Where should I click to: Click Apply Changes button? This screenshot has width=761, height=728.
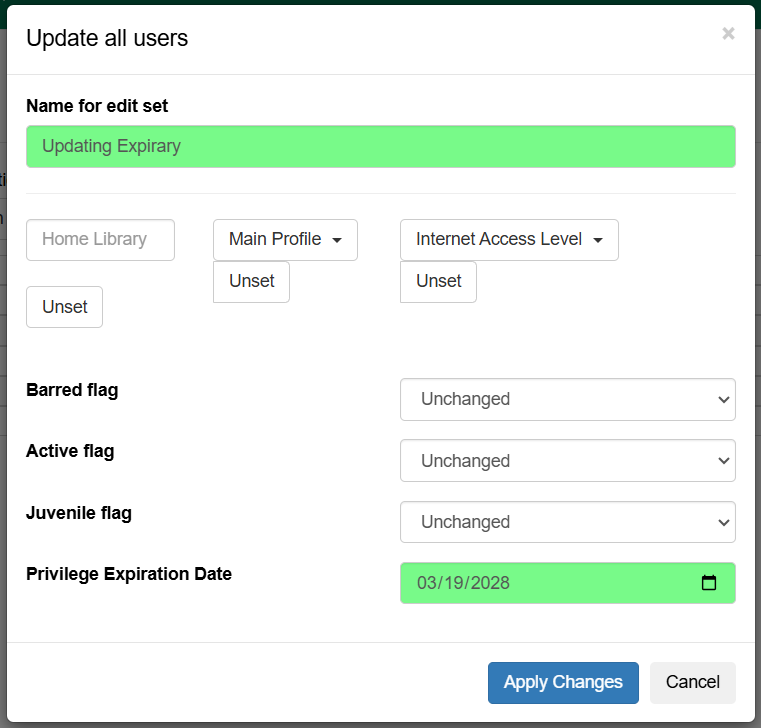pyautogui.click(x=563, y=682)
